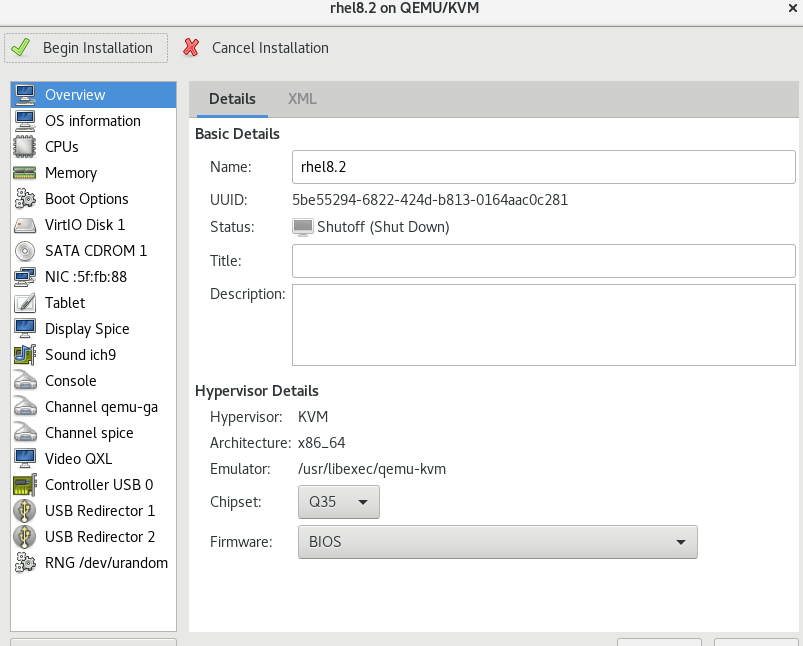Click the CPUs chip icon
The width and height of the screenshot is (803, 646).
pyautogui.click(x=25, y=147)
